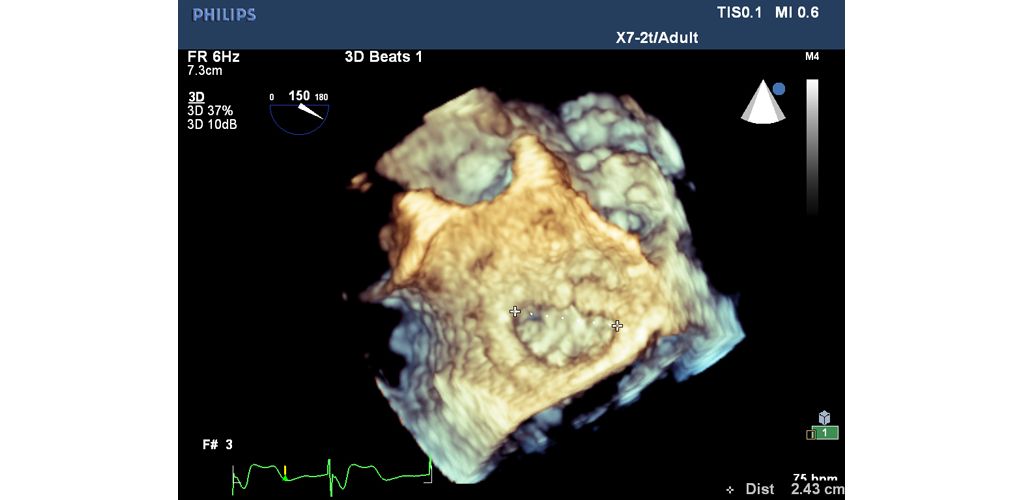Select the MI 0.6 mechanical index reading
Screen dimensions: 1024x500
(797, 12)
